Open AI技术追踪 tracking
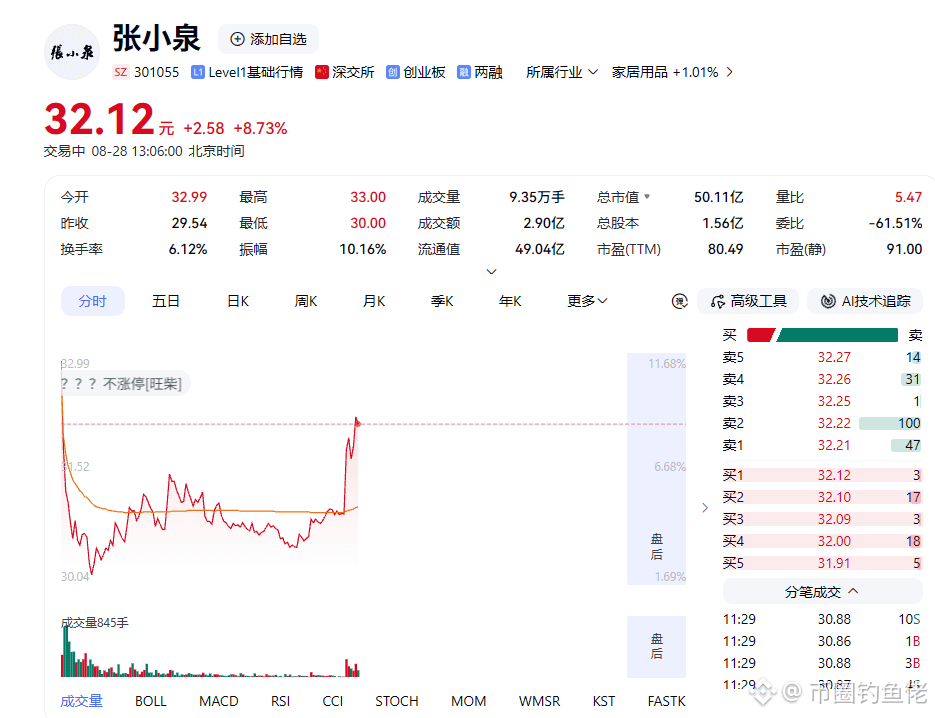 coord(866,301)
